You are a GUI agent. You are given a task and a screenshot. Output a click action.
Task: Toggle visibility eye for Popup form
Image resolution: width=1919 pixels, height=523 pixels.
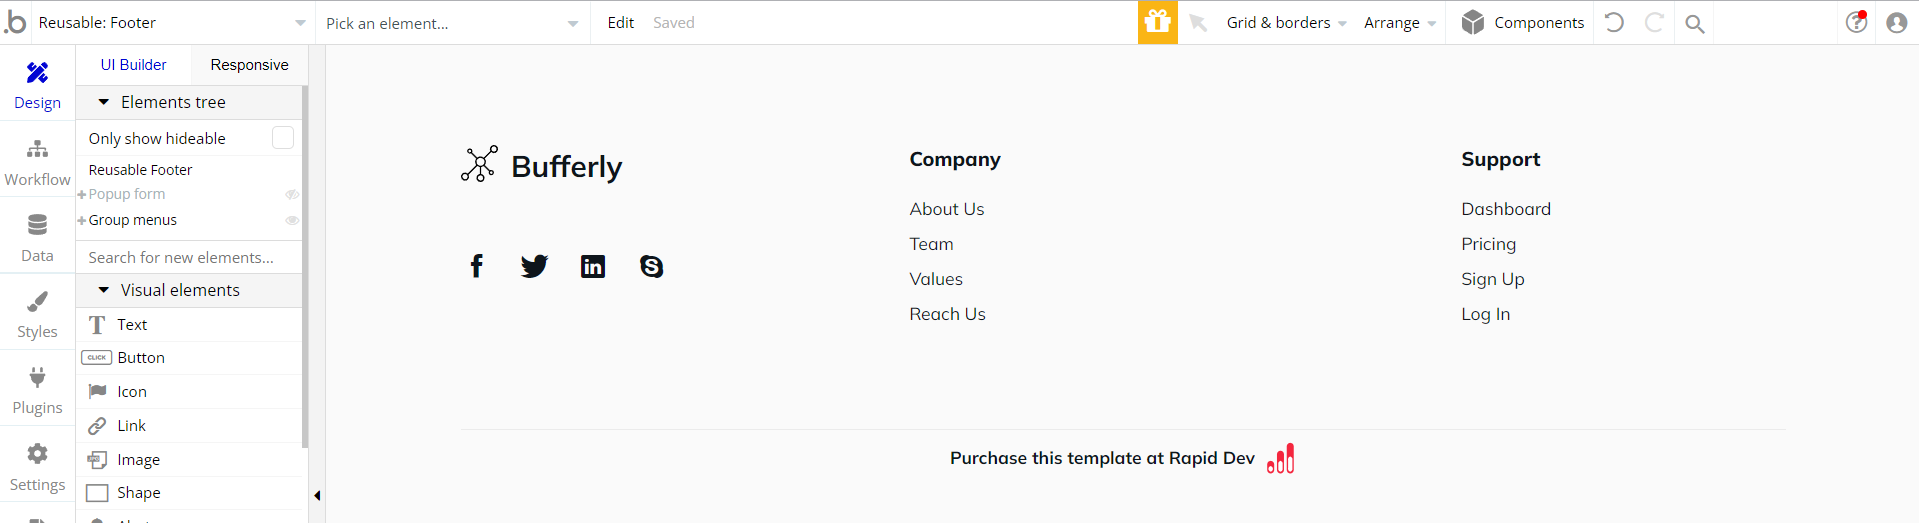tap(292, 194)
